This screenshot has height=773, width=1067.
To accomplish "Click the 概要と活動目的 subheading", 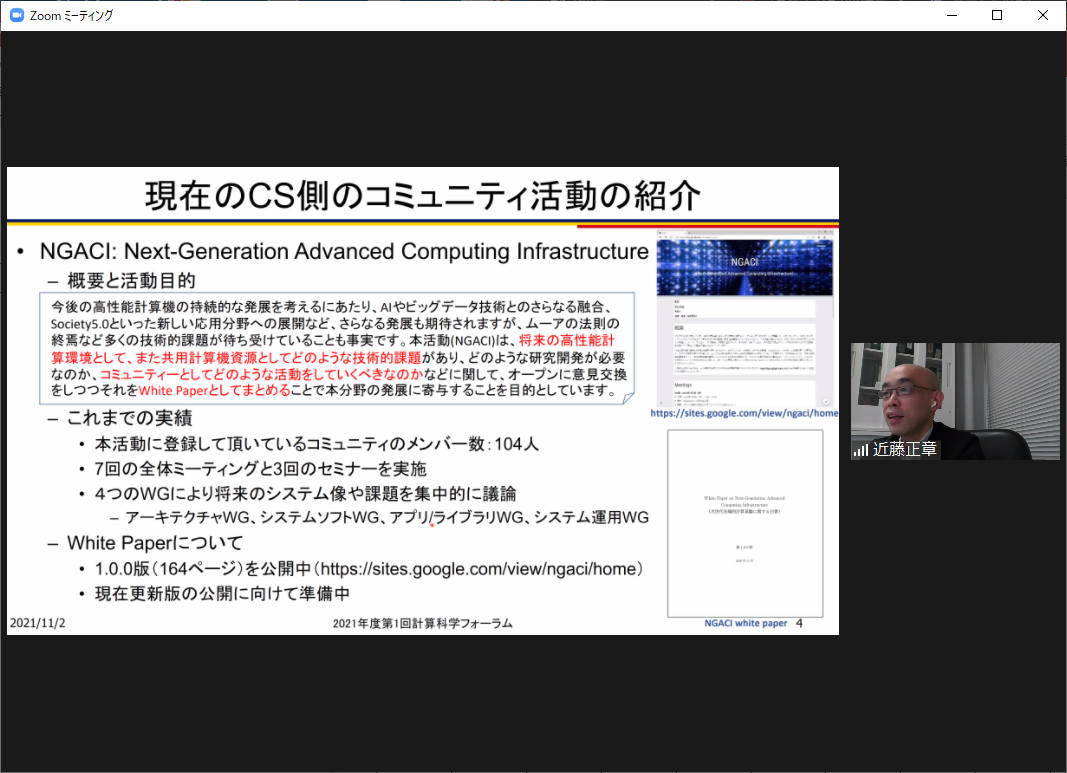I will click(130, 280).
